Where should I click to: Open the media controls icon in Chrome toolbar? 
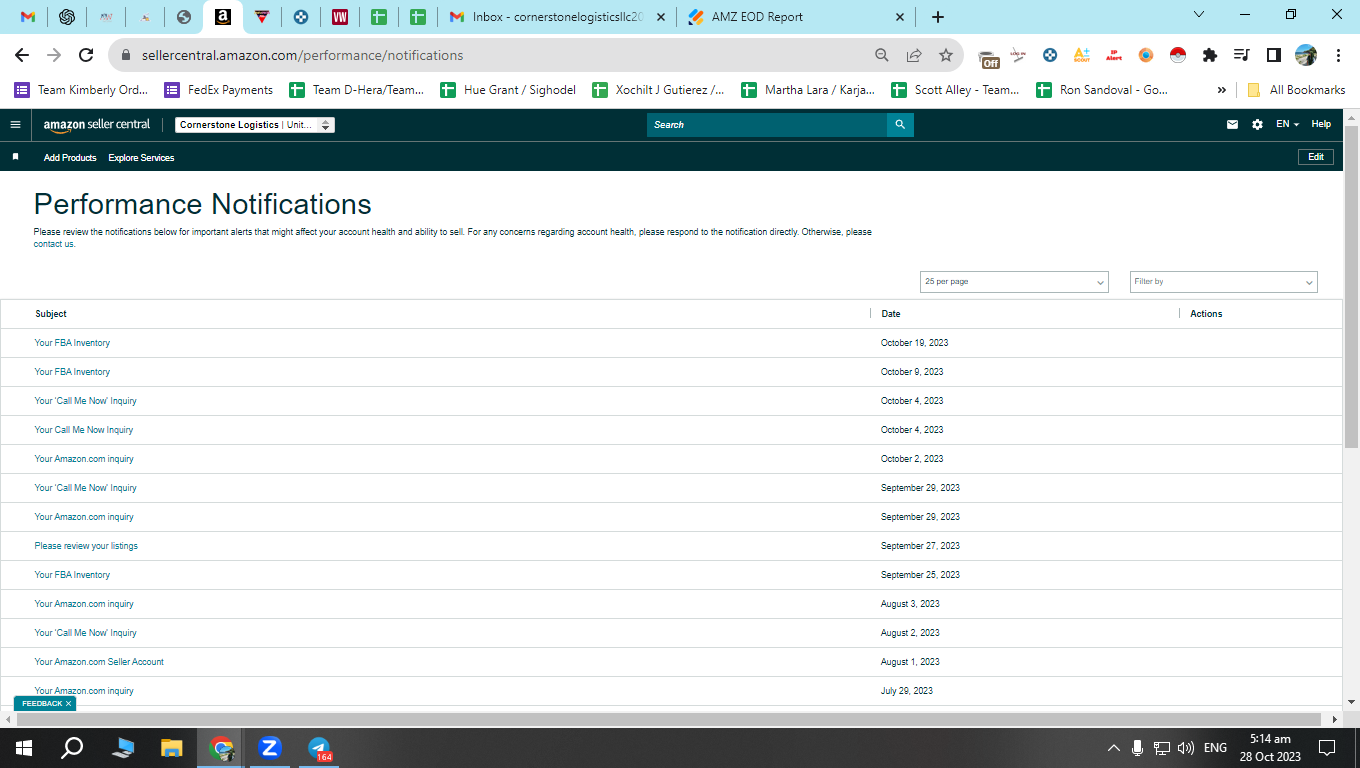(1242, 55)
